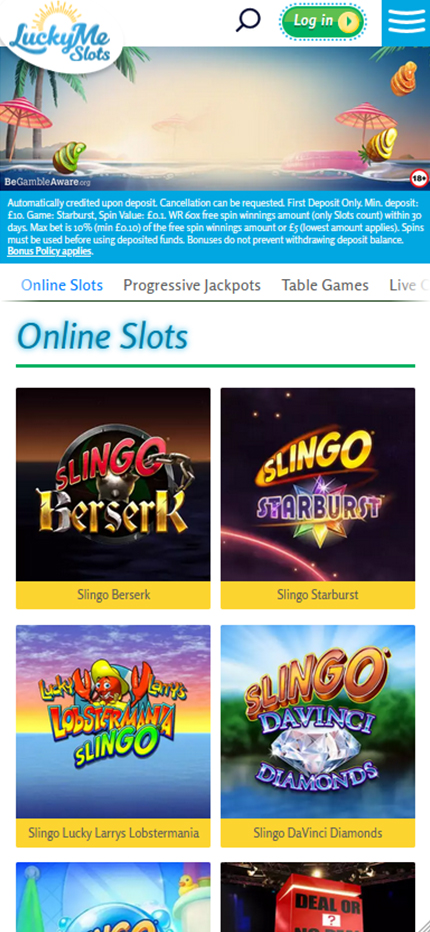This screenshot has width=430, height=932.
Task: Click the tropical beach promo banner
Action: [215, 119]
